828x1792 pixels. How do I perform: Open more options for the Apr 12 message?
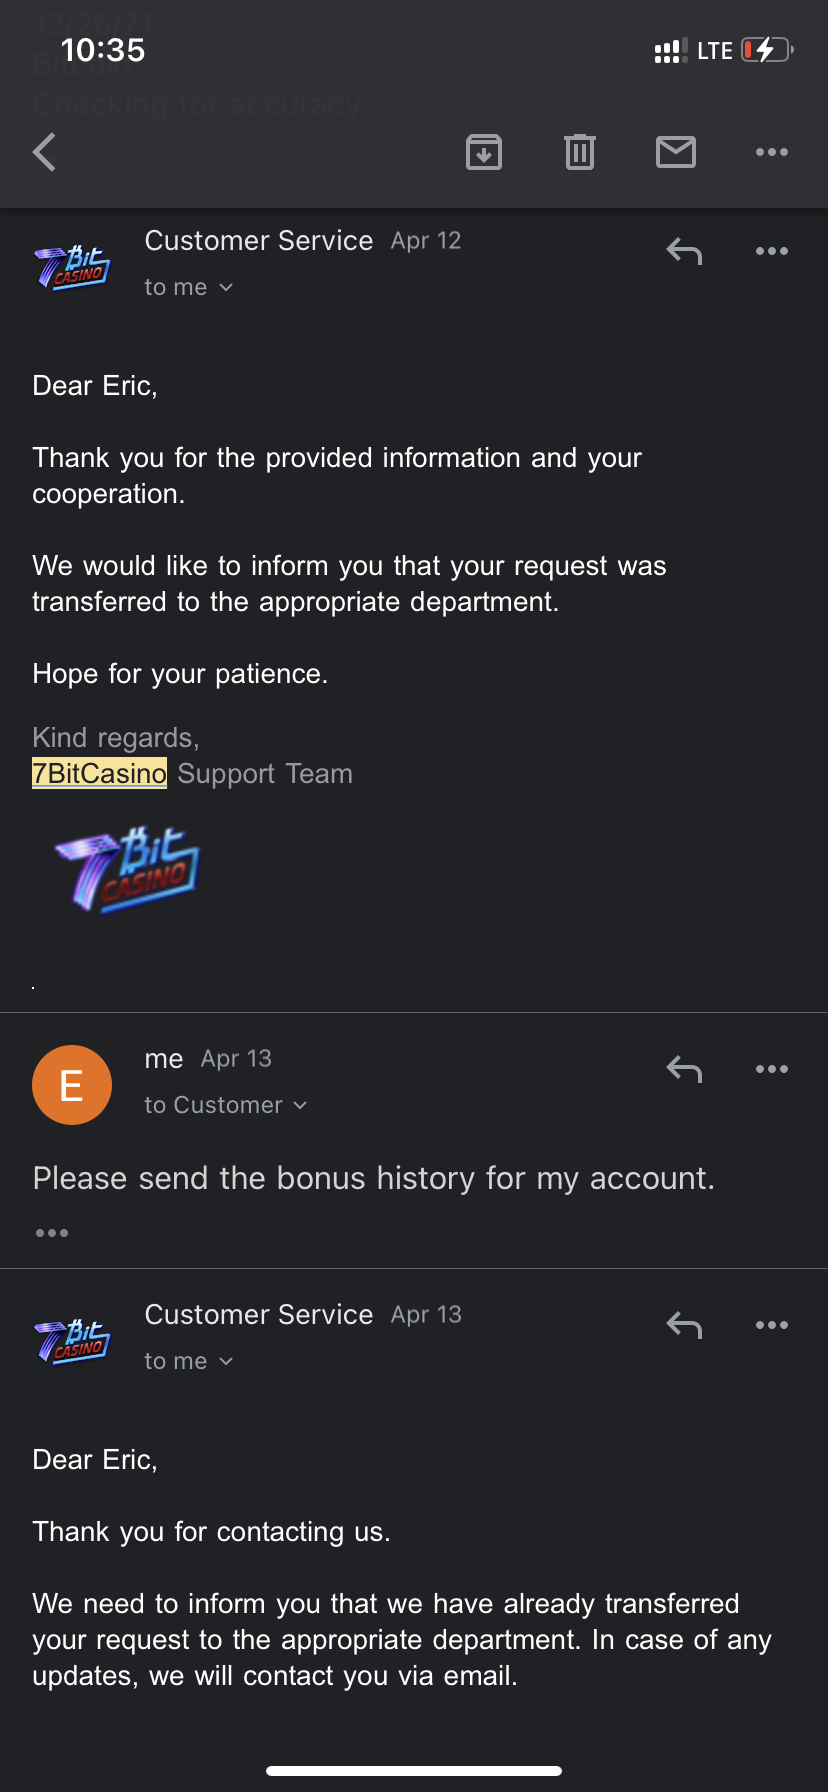(772, 251)
